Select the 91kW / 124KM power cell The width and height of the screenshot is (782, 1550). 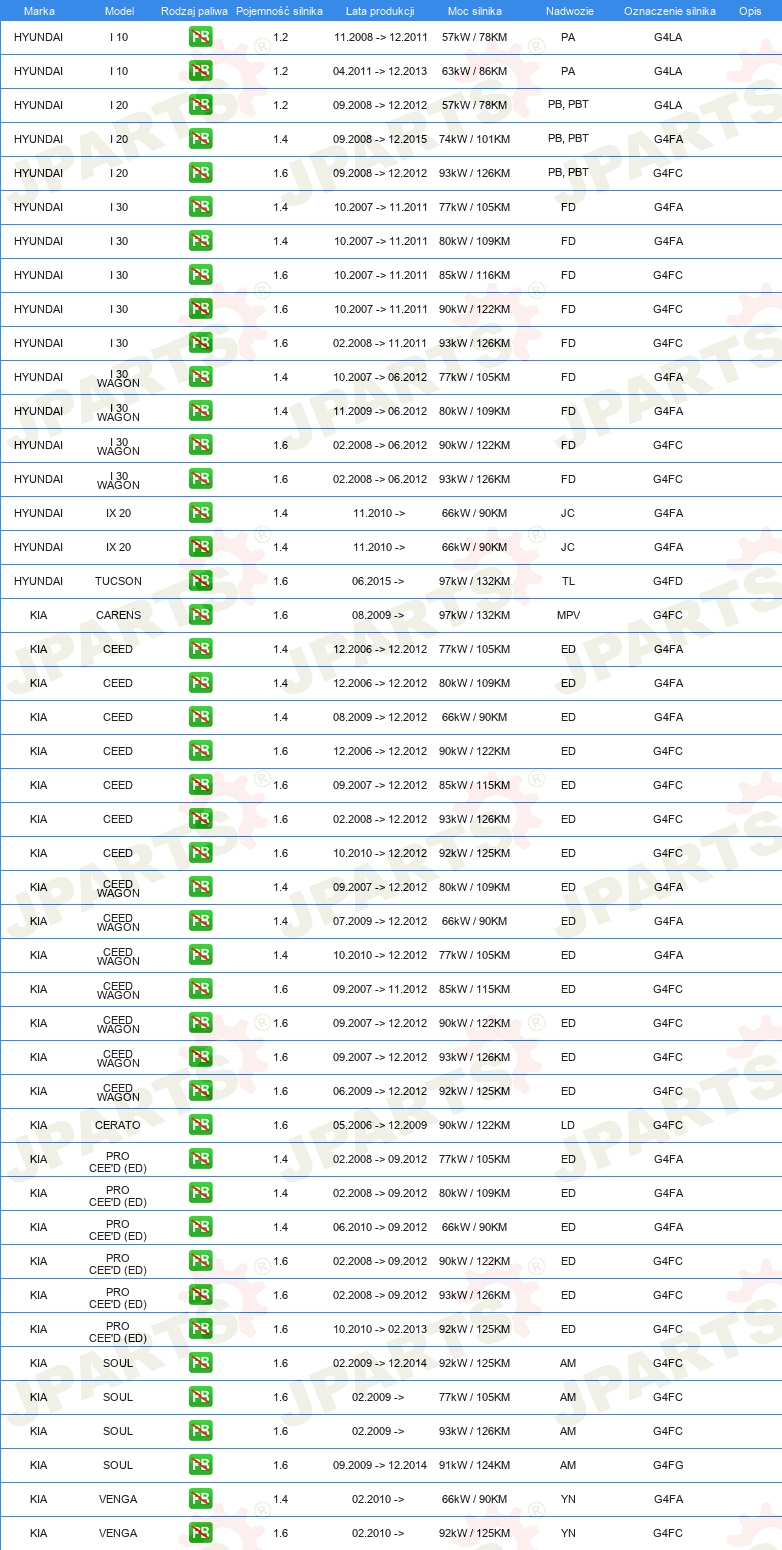pyautogui.click(x=474, y=1465)
